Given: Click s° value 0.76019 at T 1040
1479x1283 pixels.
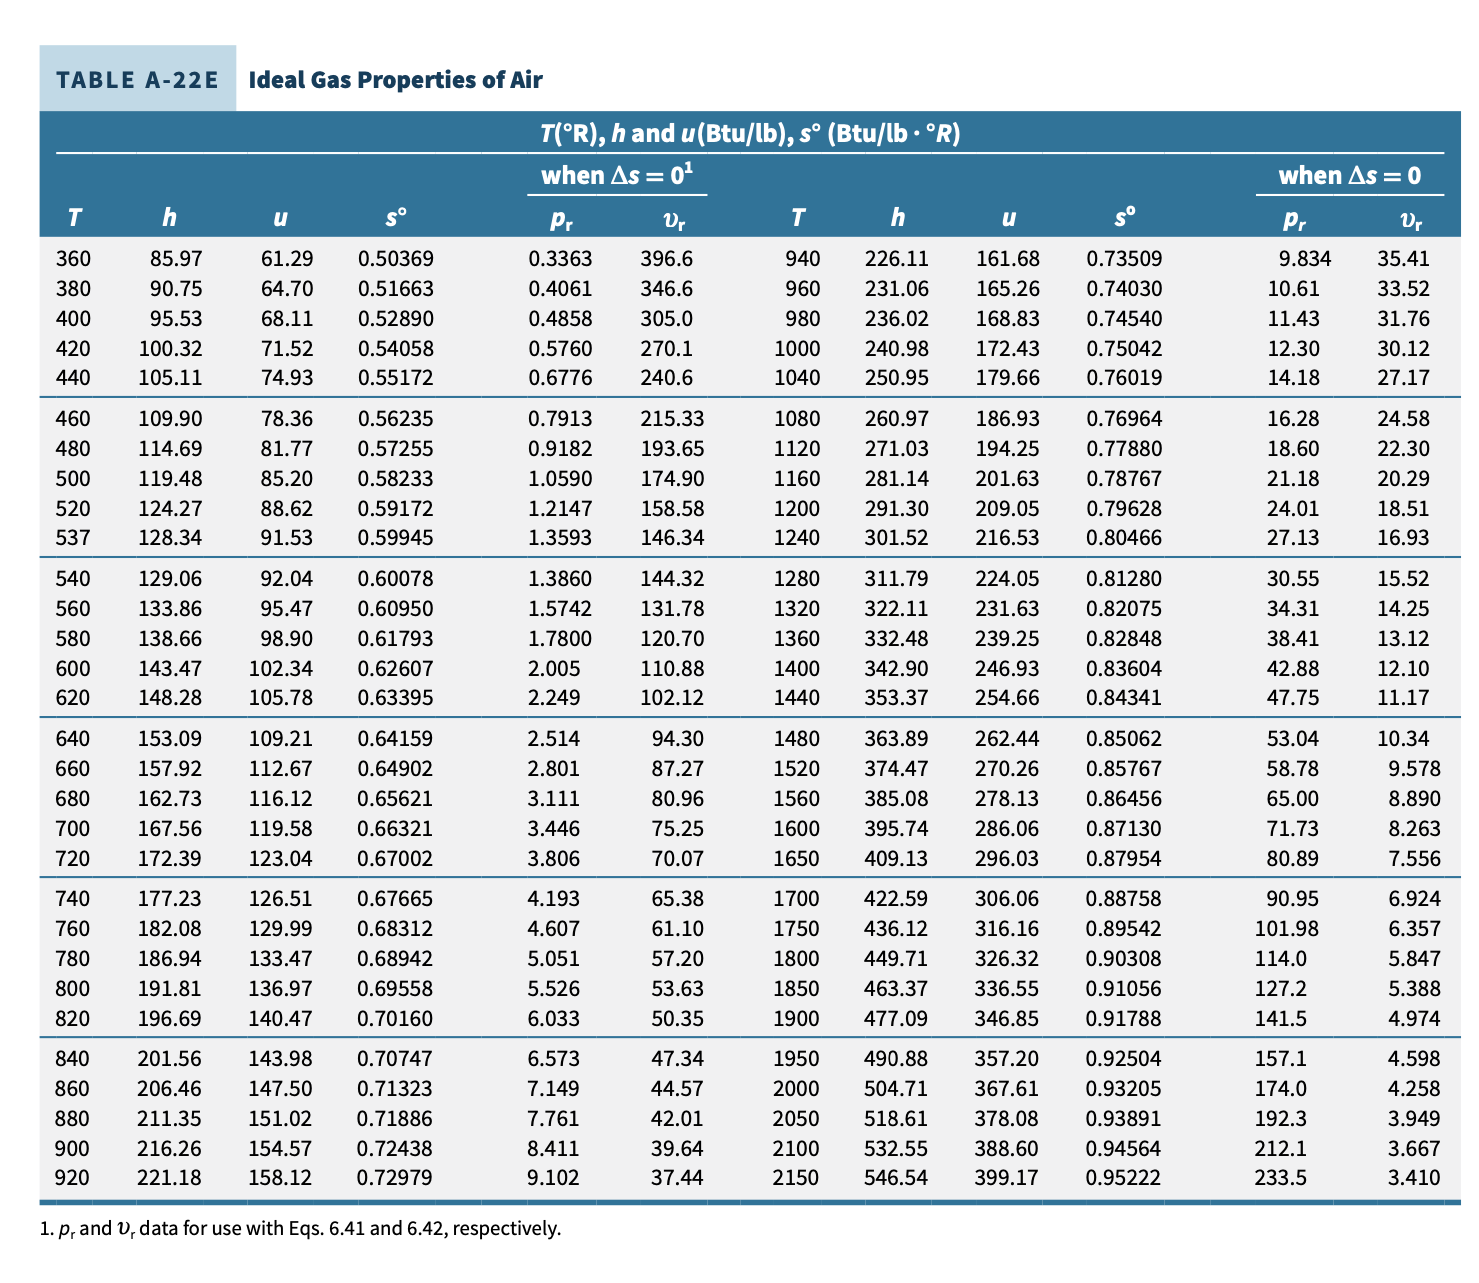Looking at the screenshot, I should (1124, 378).
